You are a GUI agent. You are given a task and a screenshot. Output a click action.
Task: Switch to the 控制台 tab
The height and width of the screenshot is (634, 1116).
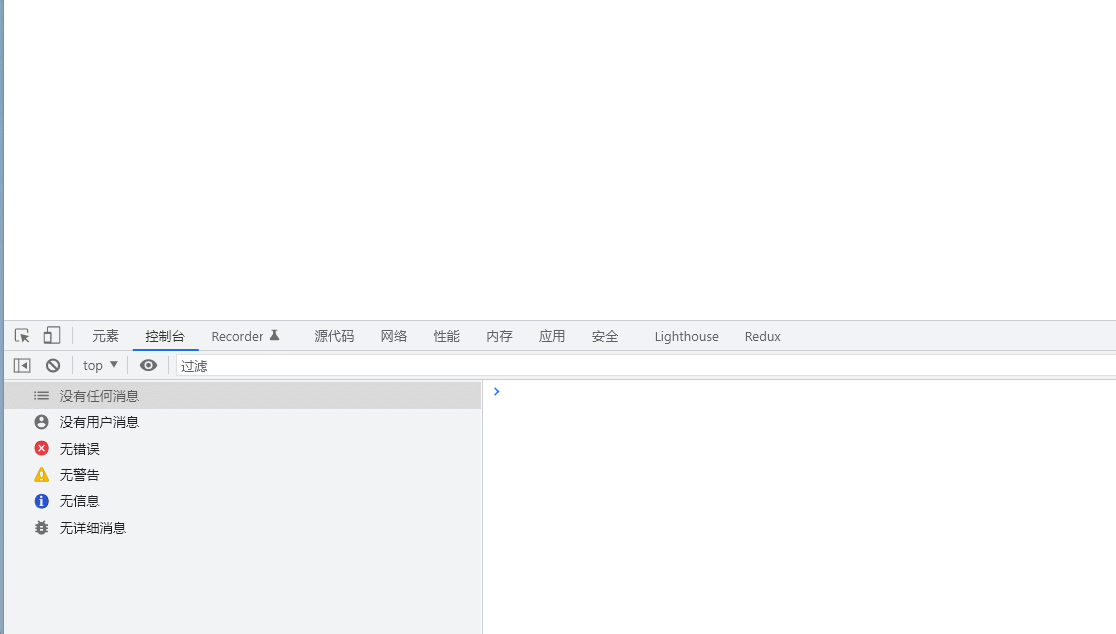point(165,337)
